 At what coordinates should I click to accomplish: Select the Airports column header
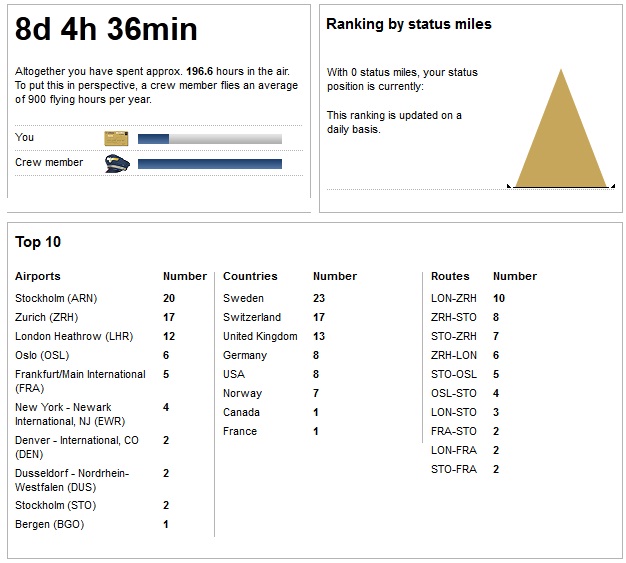coord(38,276)
